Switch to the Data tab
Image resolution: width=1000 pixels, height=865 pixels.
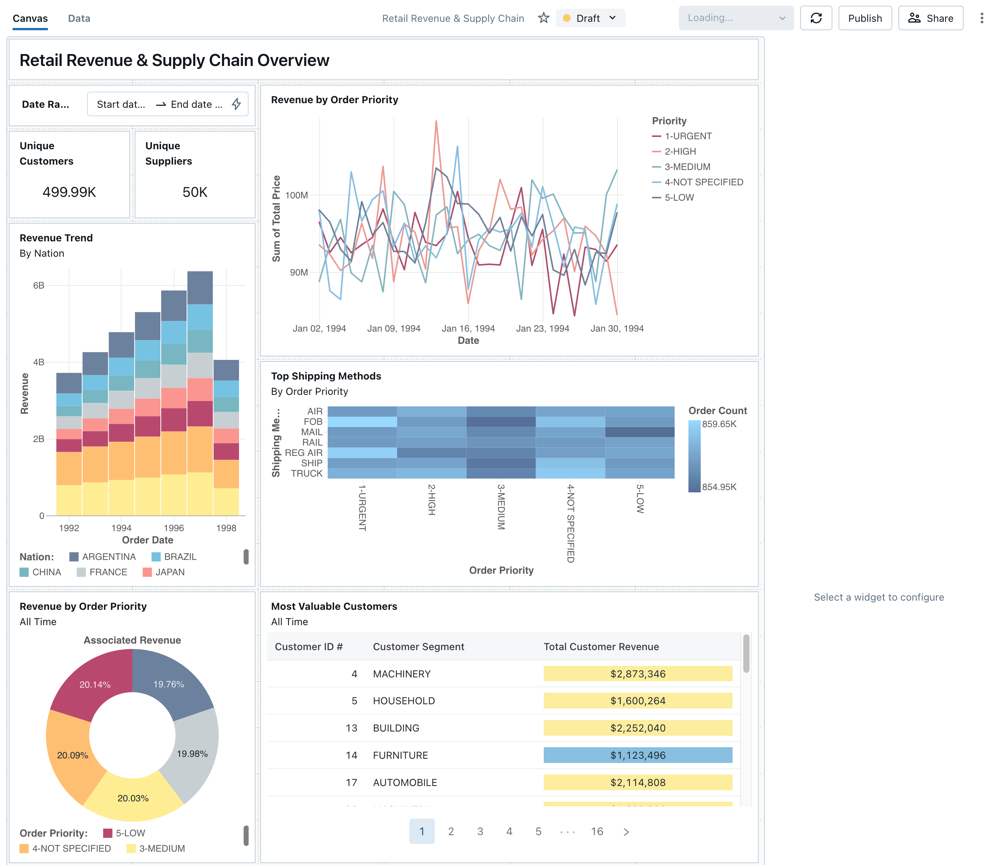tap(79, 17)
